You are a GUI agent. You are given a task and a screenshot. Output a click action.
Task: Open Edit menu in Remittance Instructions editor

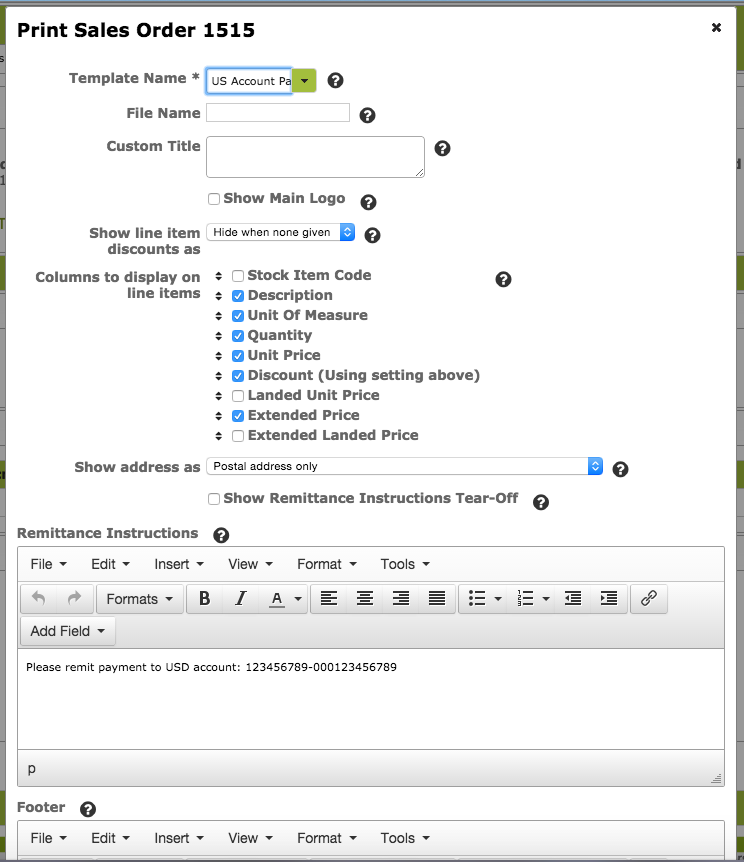[110, 564]
